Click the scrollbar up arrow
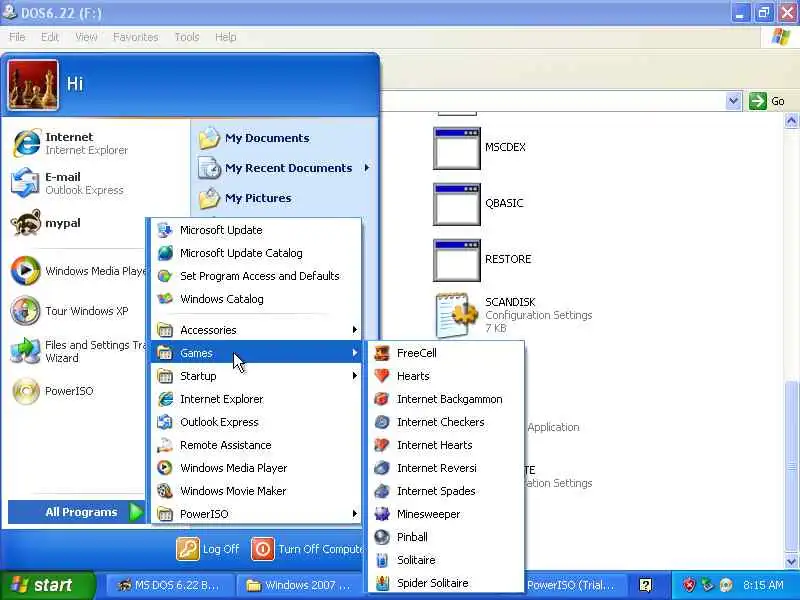The width and height of the screenshot is (800, 600). 791,121
